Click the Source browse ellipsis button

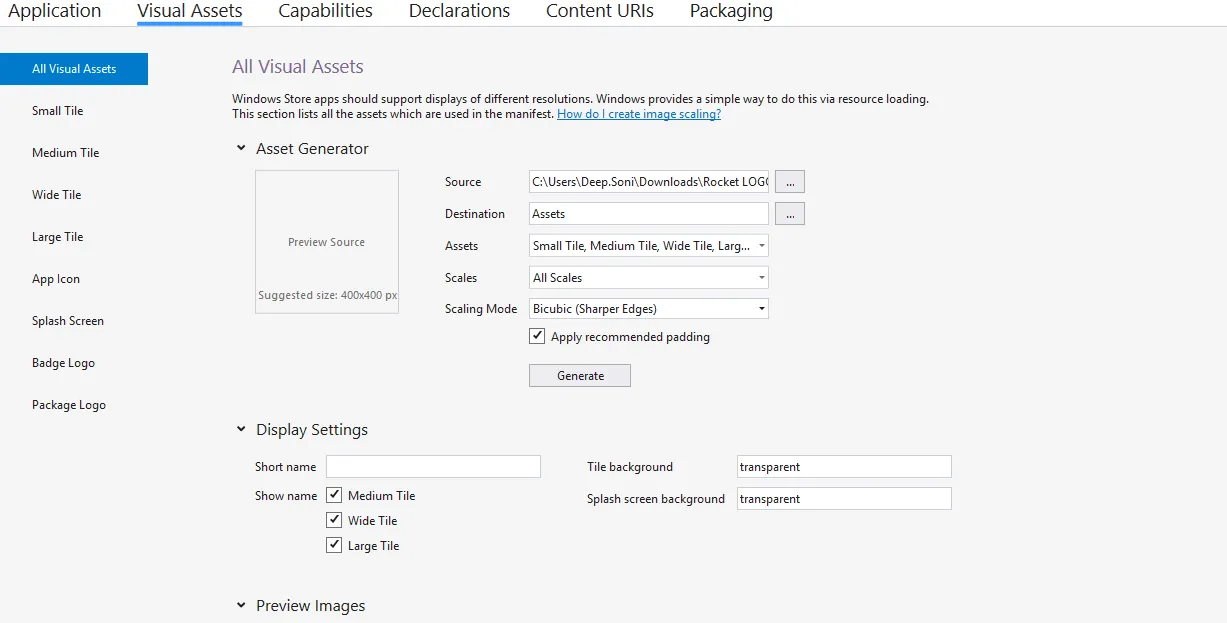click(x=789, y=182)
